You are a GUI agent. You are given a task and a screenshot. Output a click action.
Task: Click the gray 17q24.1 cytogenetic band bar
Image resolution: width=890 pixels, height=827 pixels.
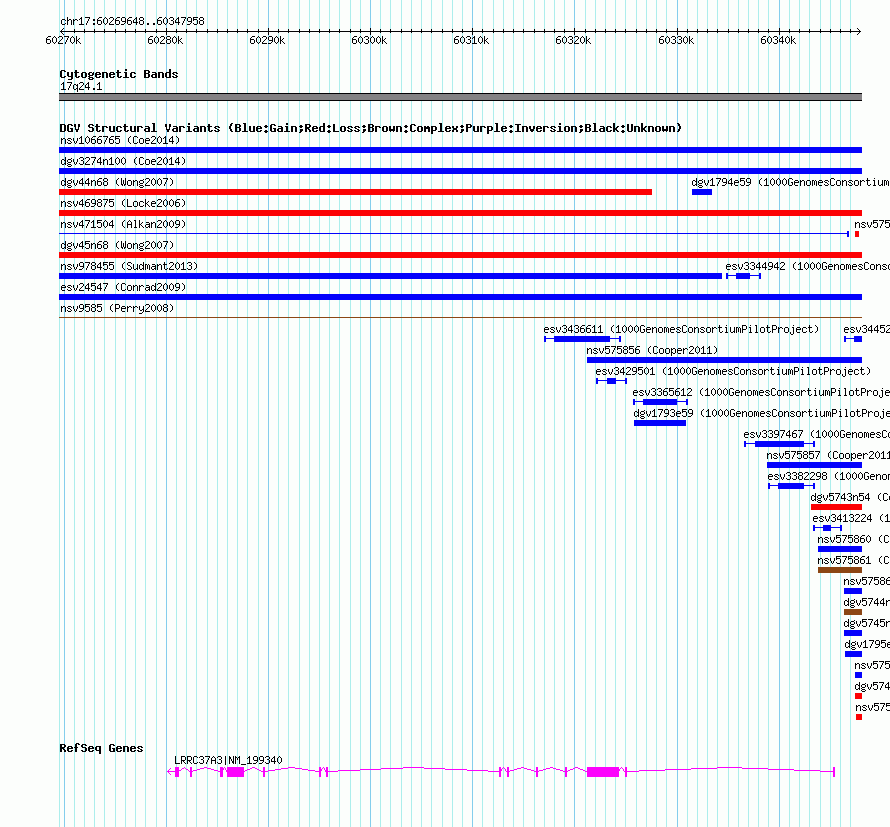[x=460, y=97]
